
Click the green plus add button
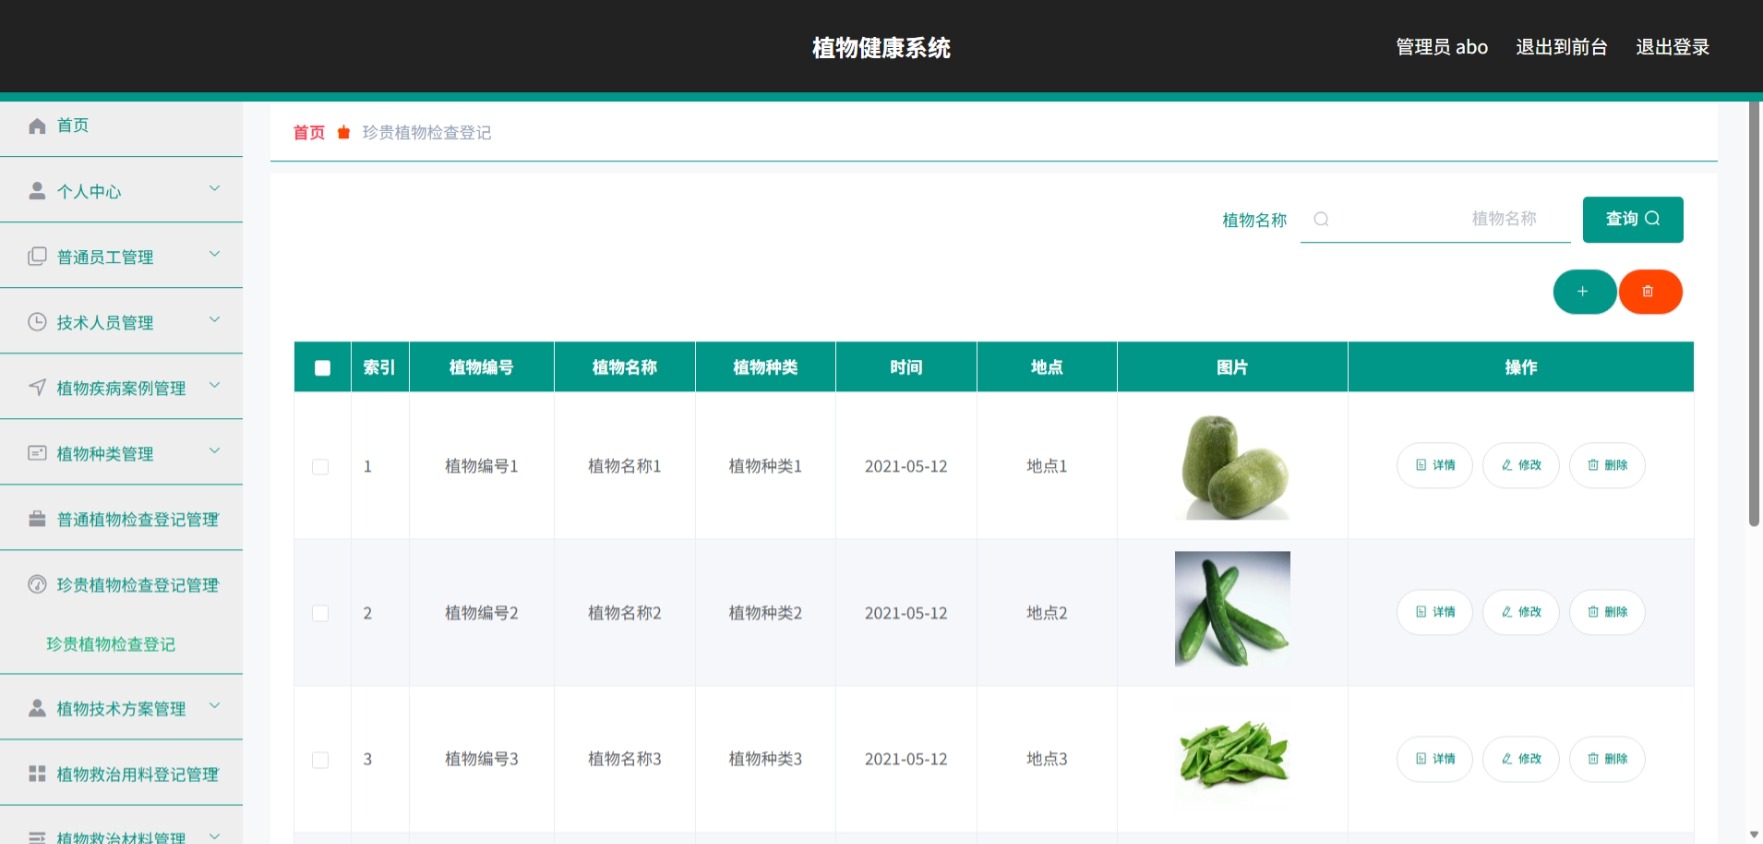1584,292
